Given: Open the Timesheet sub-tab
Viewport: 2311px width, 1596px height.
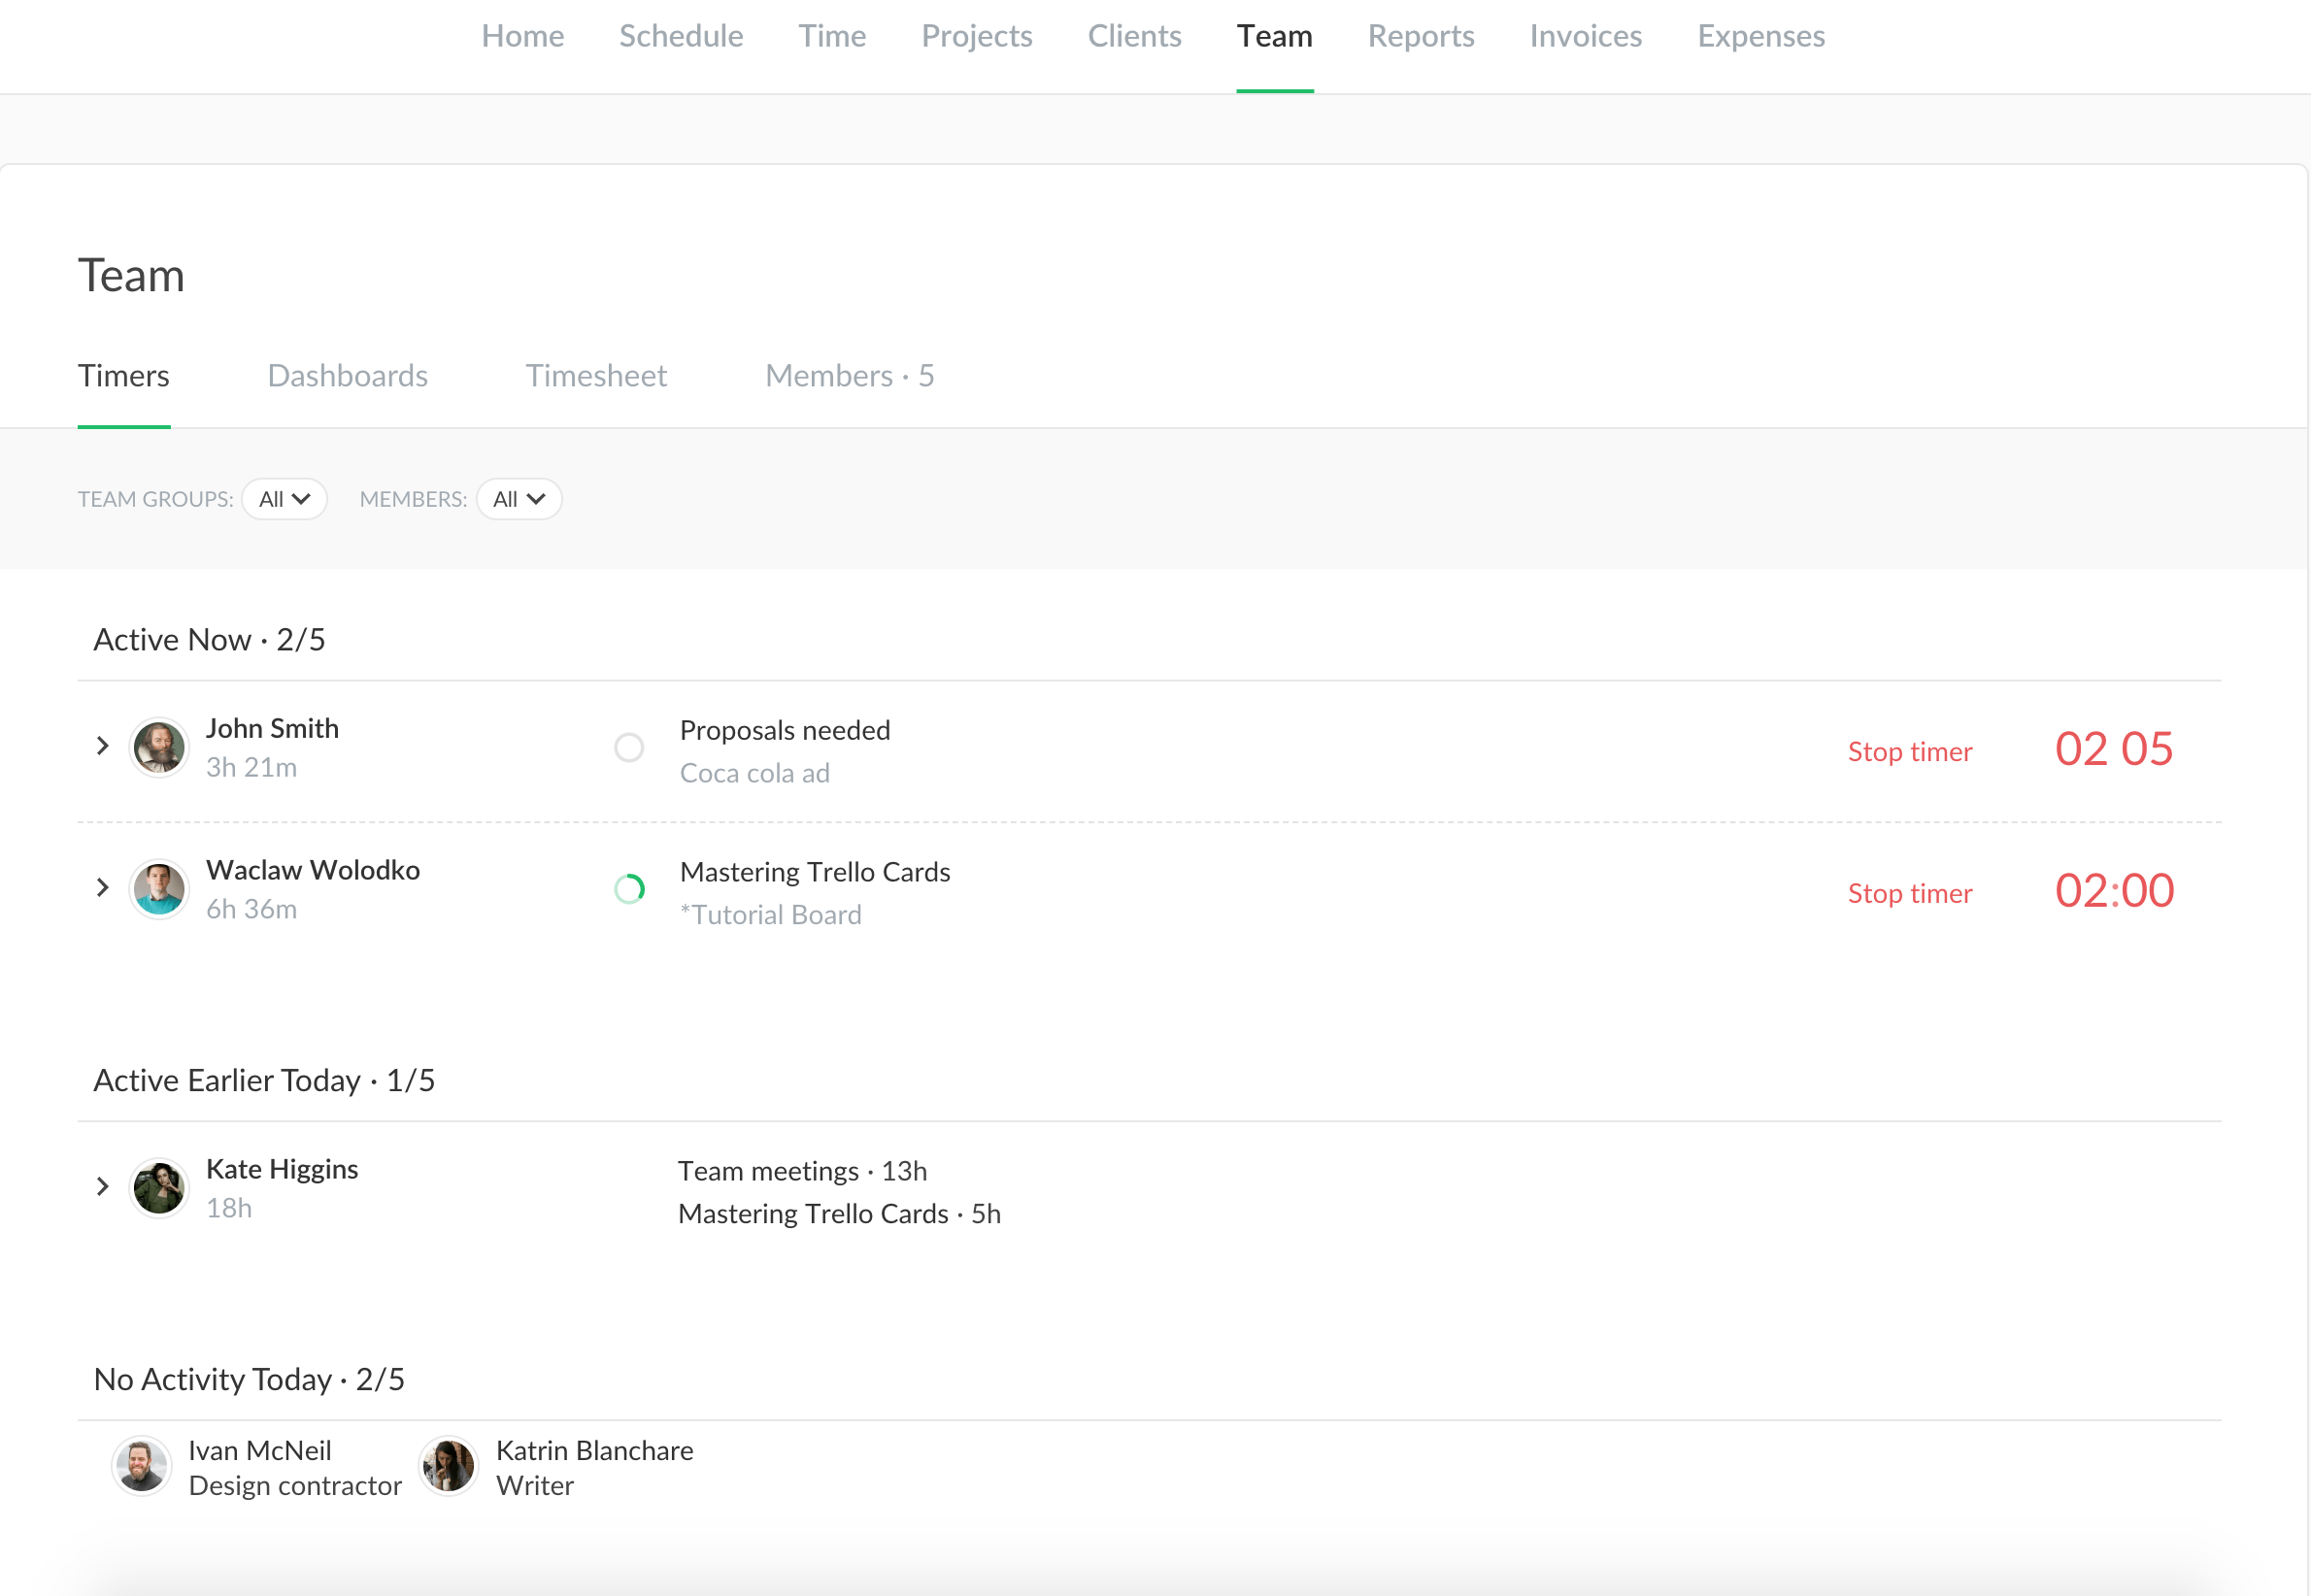Looking at the screenshot, I should (596, 376).
